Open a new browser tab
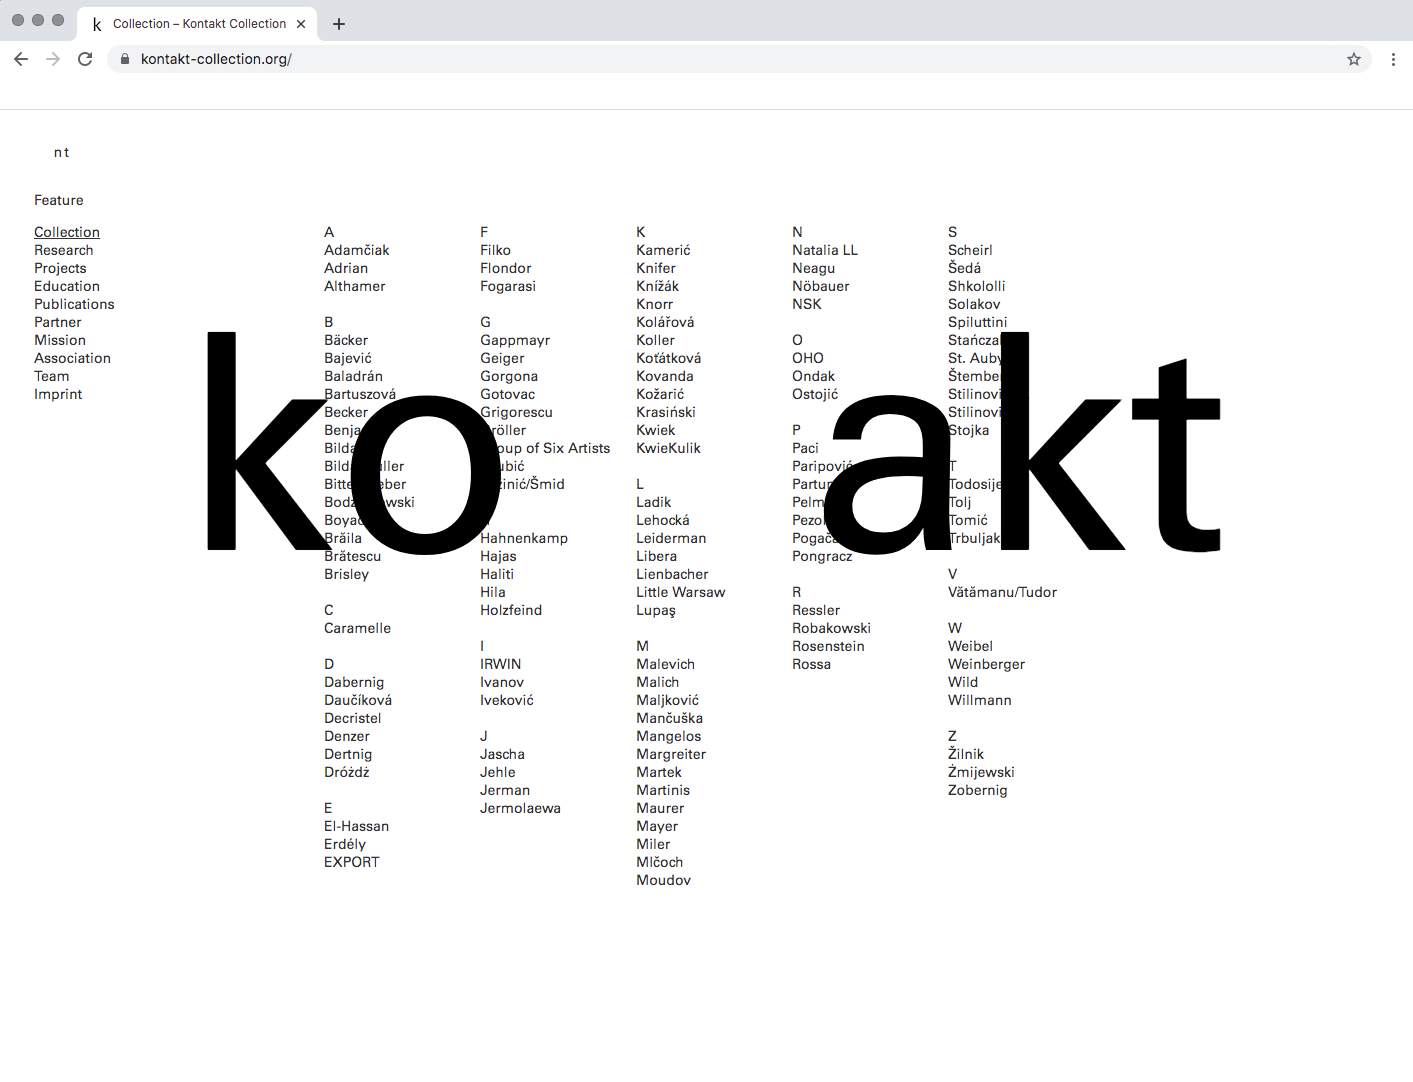 pos(339,24)
